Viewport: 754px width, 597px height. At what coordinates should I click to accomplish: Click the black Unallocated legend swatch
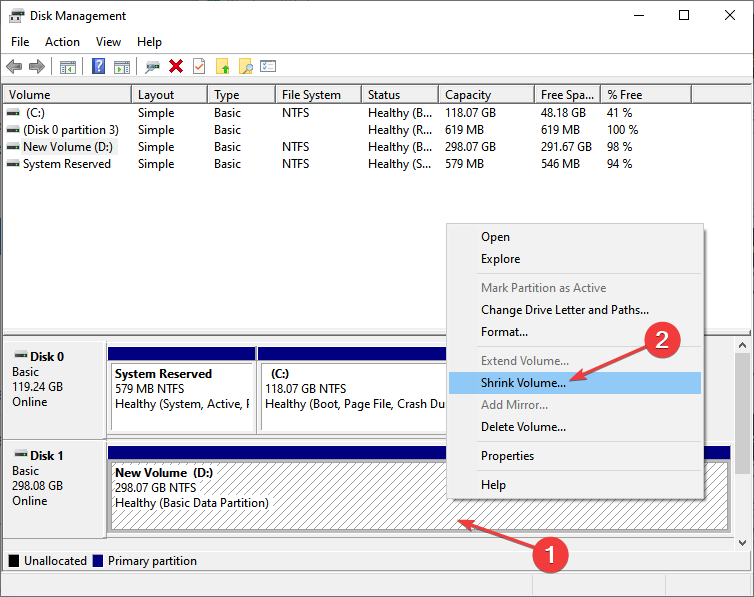14,560
